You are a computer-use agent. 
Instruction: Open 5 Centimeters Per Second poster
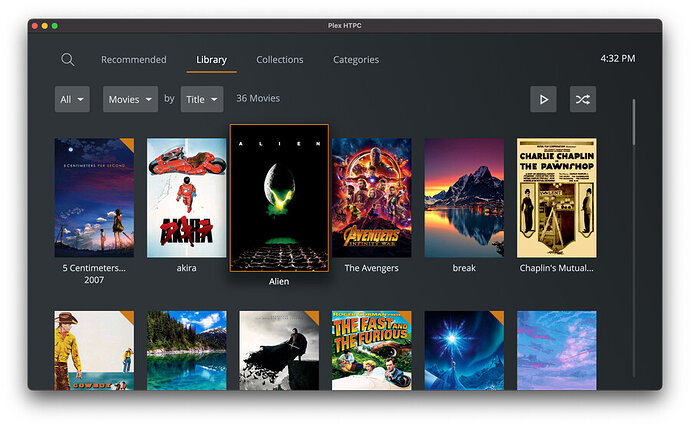pos(94,198)
